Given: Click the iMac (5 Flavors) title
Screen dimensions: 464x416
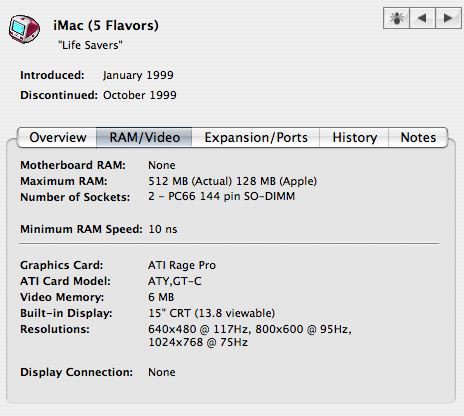Looking at the screenshot, I should (x=106, y=25).
